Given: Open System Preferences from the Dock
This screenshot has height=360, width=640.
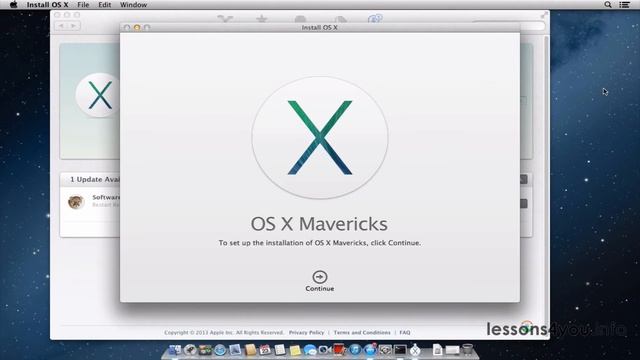Looking at the screenshot, I should pyautogui.click(x=385, y=350).
